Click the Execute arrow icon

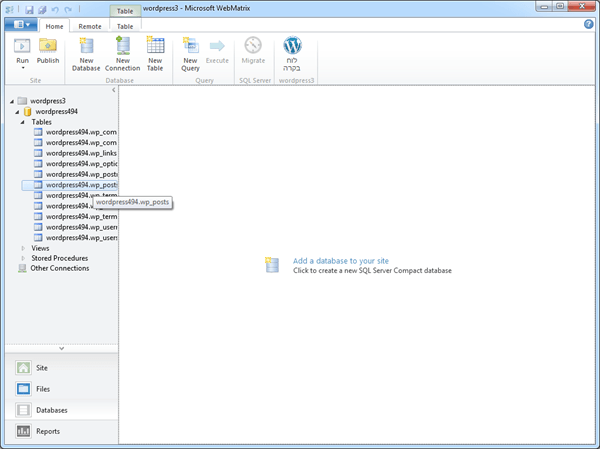coord(217,46)
